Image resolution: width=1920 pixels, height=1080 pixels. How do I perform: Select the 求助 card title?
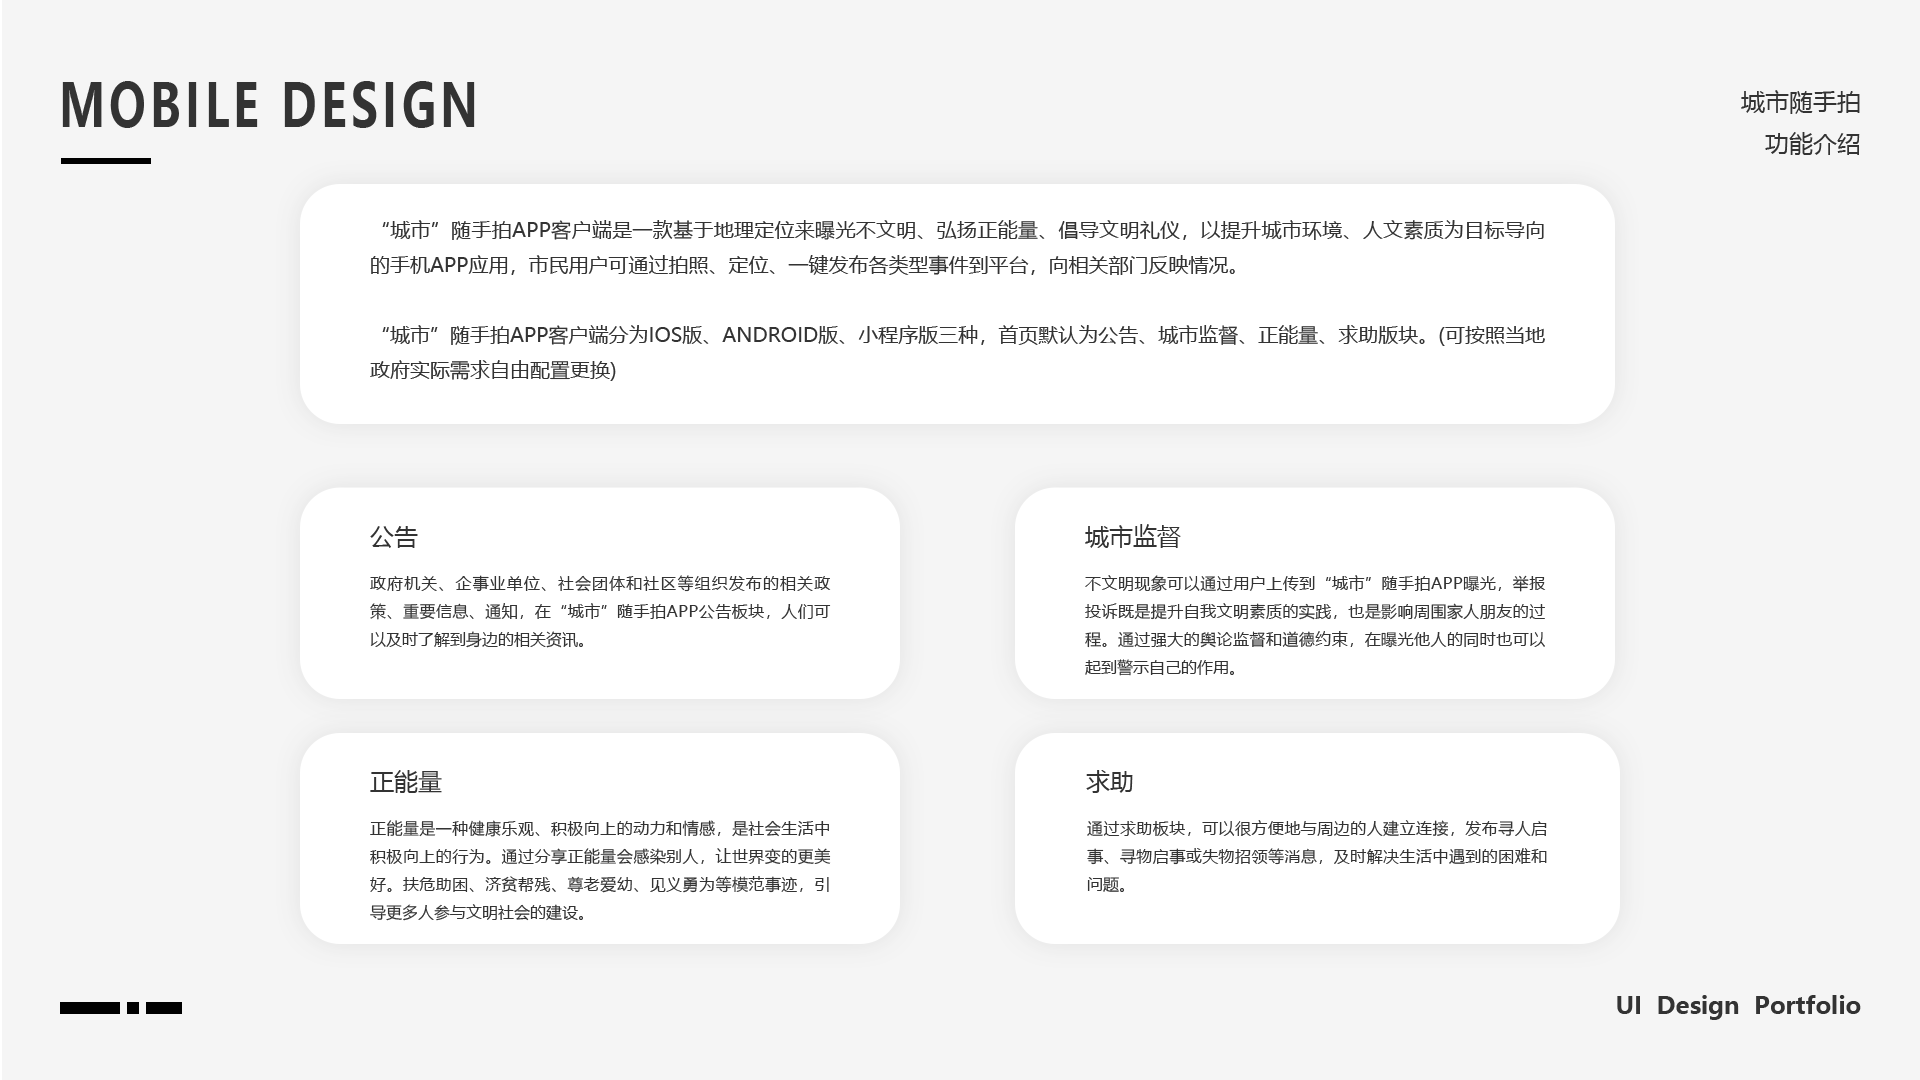click(x=1110, y=782)
